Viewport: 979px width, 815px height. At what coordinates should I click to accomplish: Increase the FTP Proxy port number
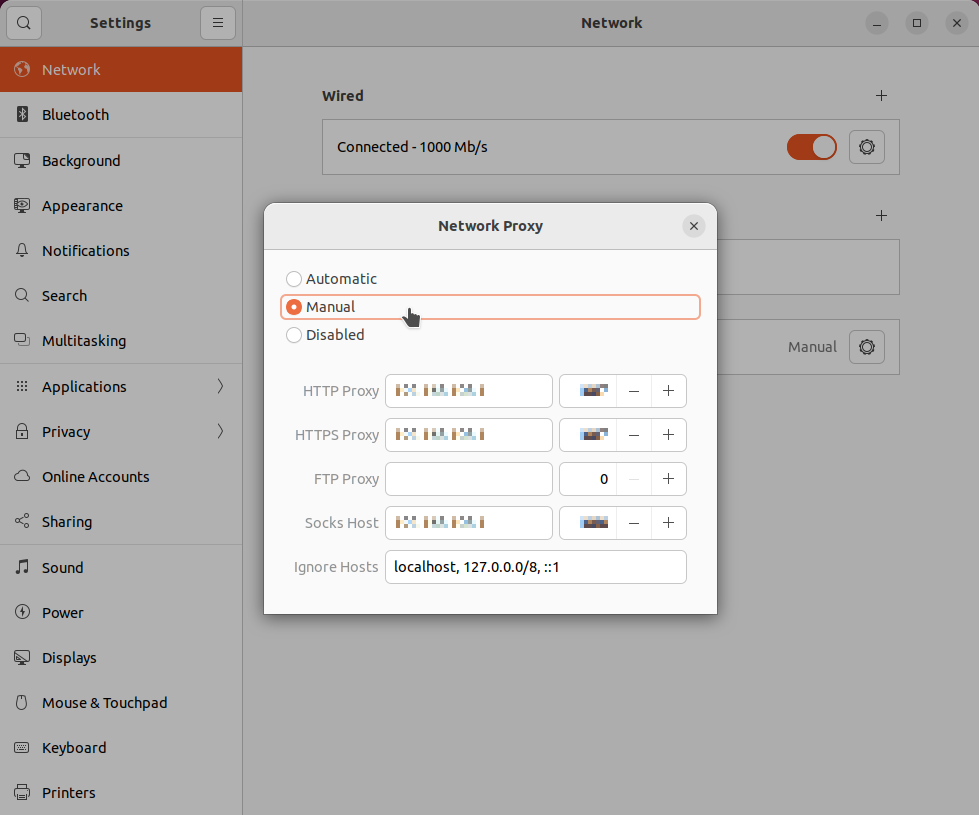667,479
